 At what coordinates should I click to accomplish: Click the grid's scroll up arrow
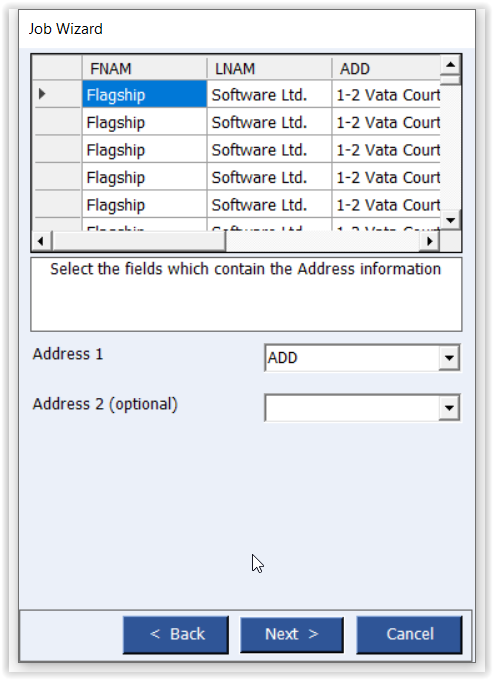451,65
